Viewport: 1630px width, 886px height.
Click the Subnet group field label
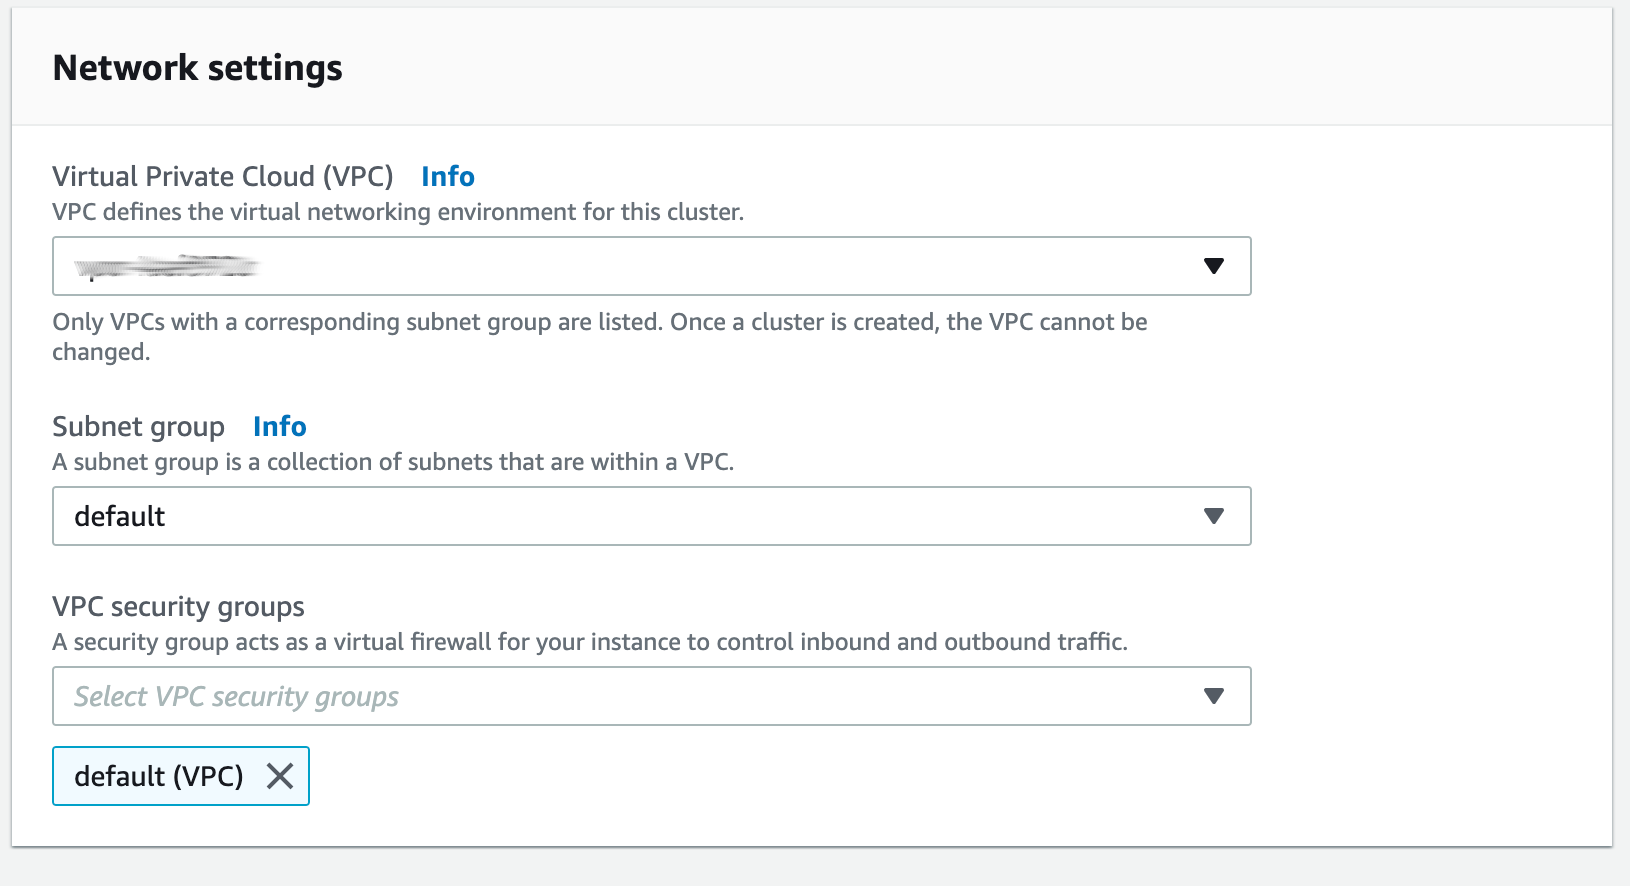(x=138, y=427)
